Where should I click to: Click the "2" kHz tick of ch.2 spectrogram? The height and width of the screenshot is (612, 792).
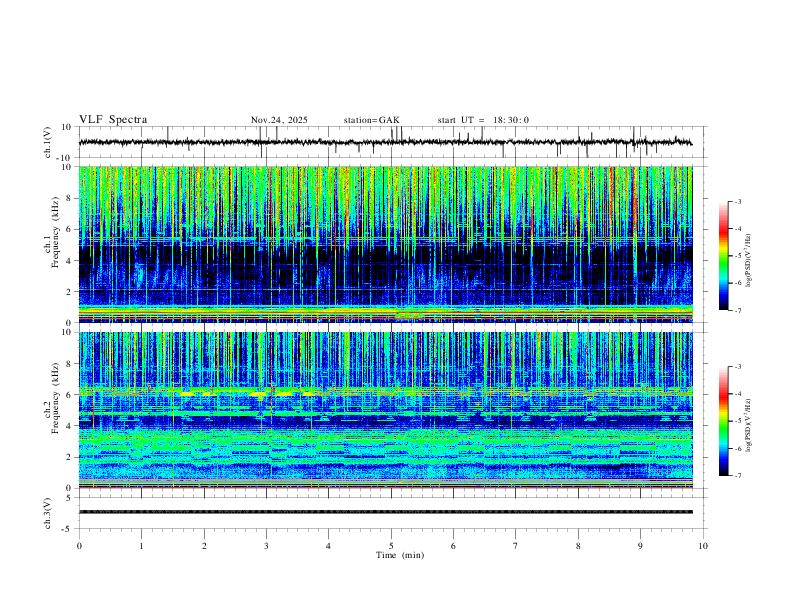(69, 457)
